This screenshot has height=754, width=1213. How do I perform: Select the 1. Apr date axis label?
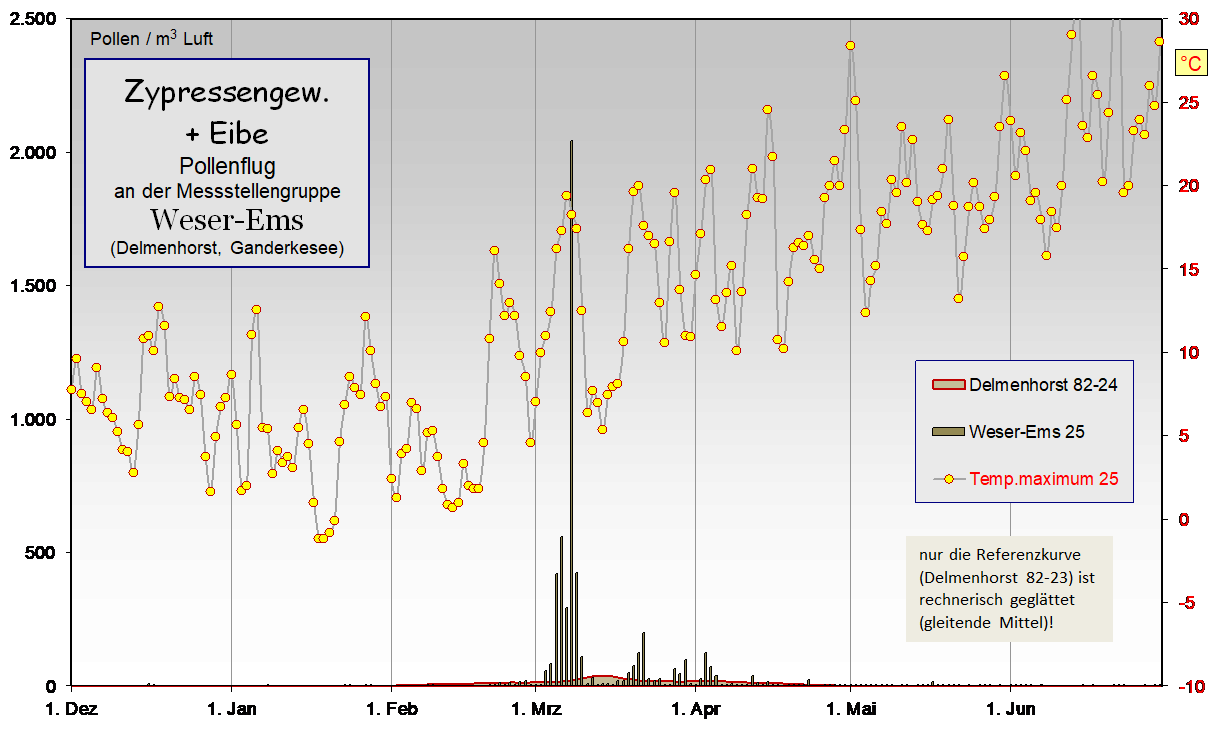[694, 711]
